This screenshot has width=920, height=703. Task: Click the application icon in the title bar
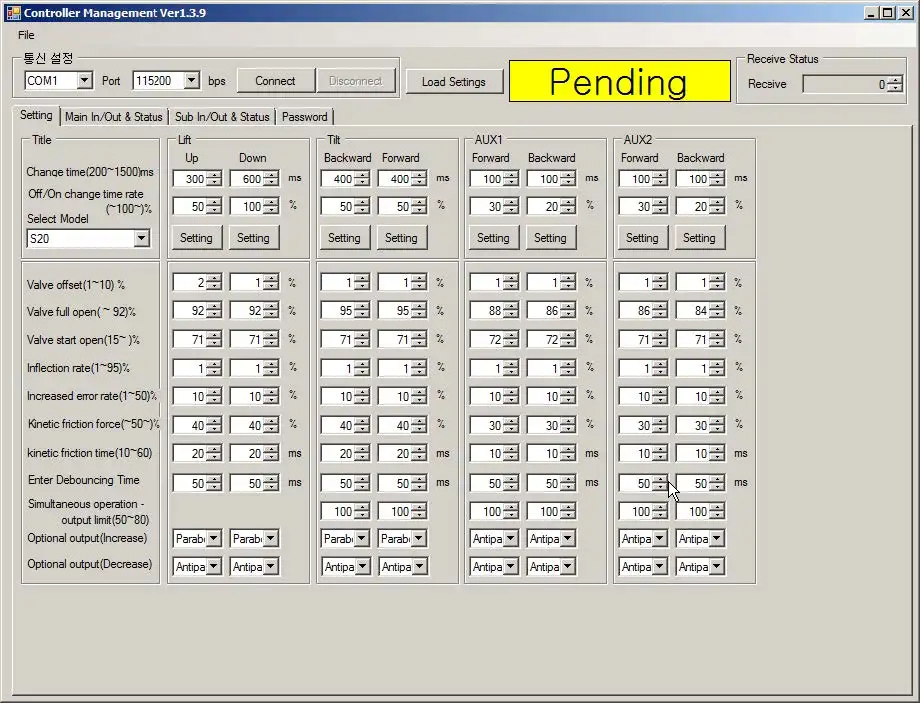tap(12, 12)
